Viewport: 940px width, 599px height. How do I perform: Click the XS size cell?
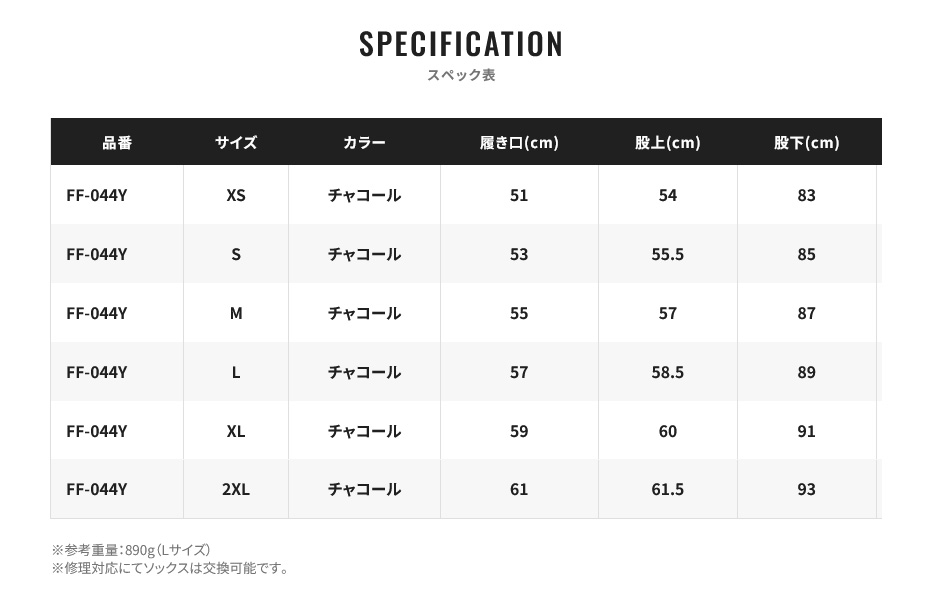[x=236, y=195]
